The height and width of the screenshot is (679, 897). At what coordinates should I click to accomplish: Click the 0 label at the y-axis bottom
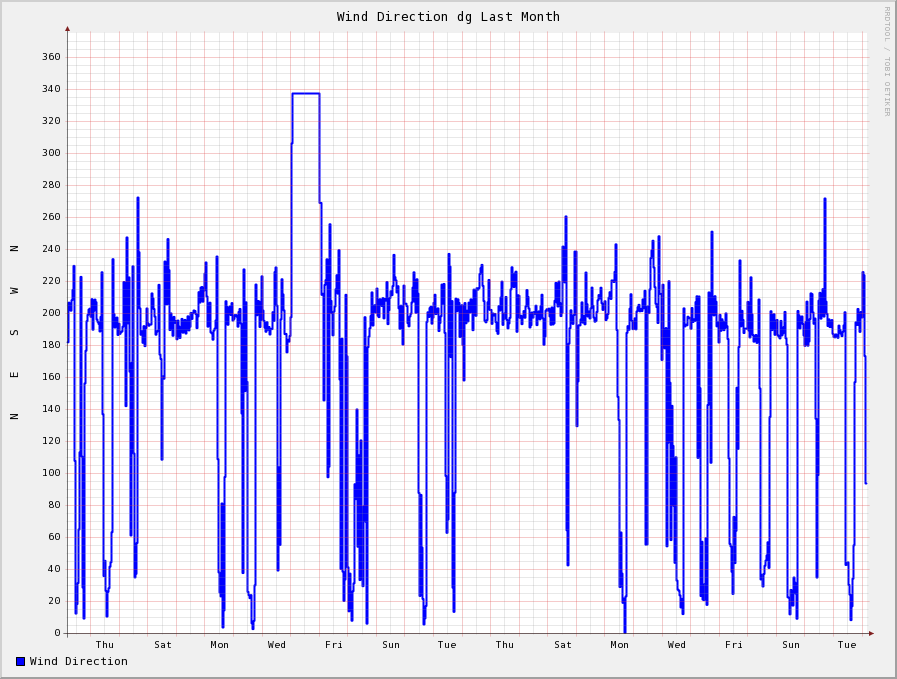pos(57,633)
